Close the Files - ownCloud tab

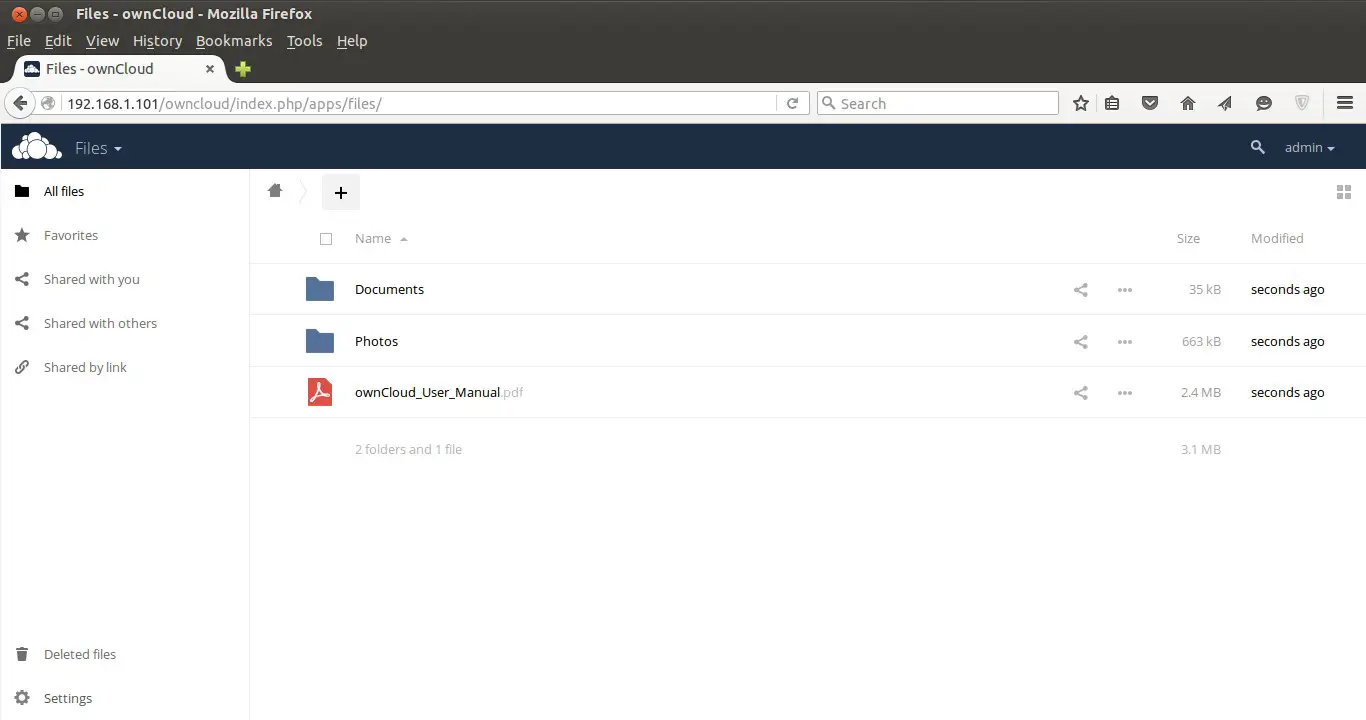pos(210,69)
